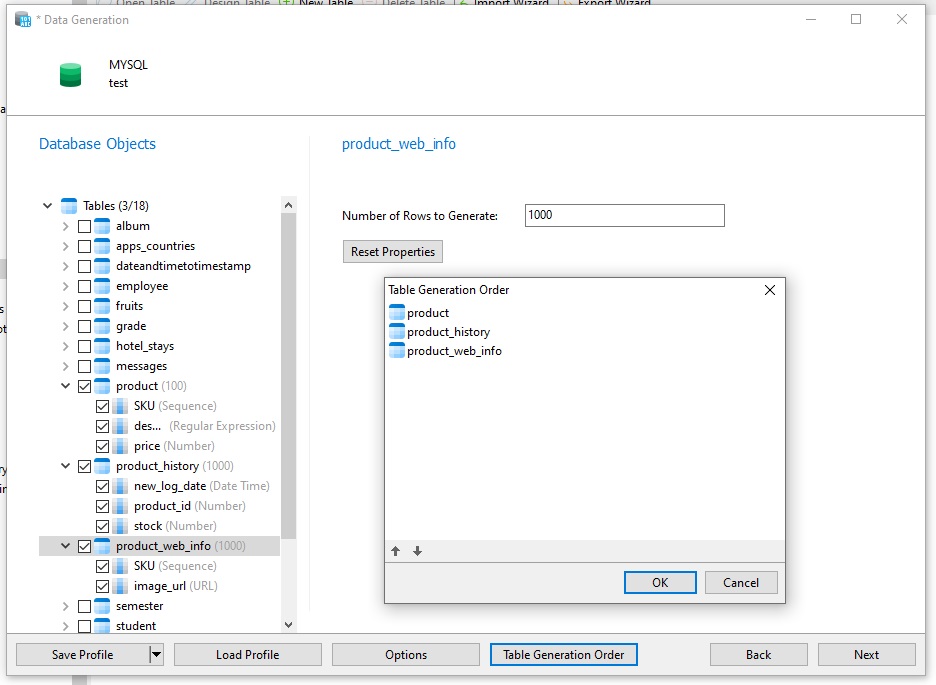This screenshot has width=936, height=685.
Task: Click the hotel_stays table icon
Action: 102,346
